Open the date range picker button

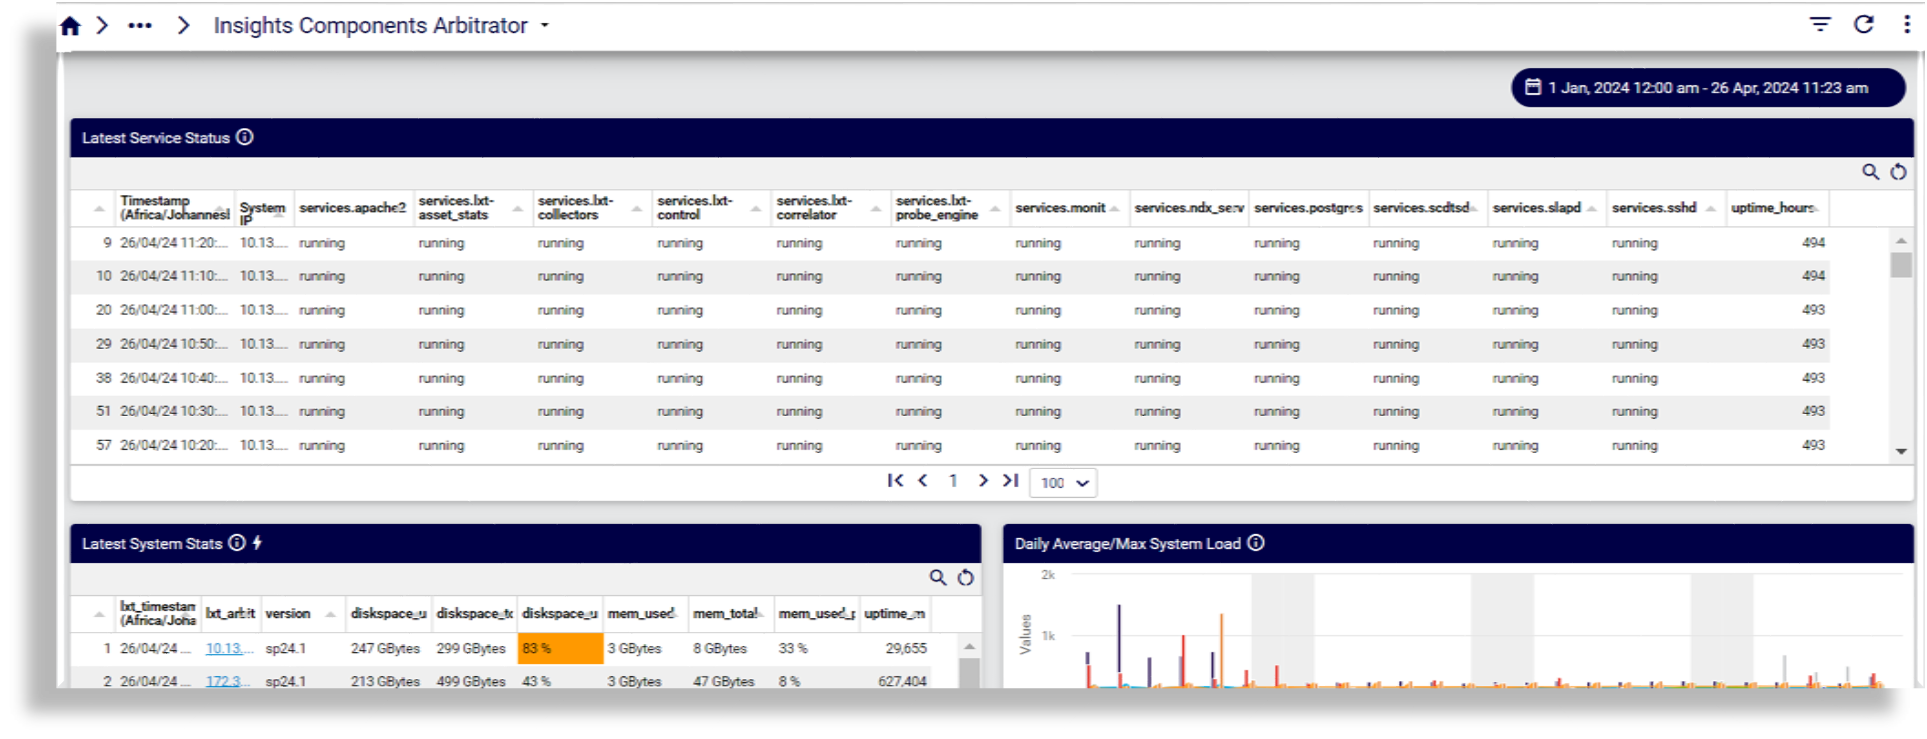click(x=1708, y=88)
